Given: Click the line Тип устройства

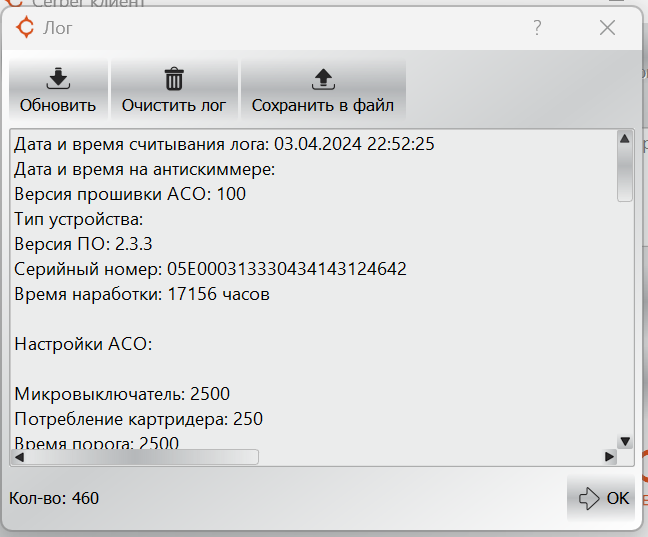Looking at the screenshot, I should pyautogui.click(x=79, y=220).
